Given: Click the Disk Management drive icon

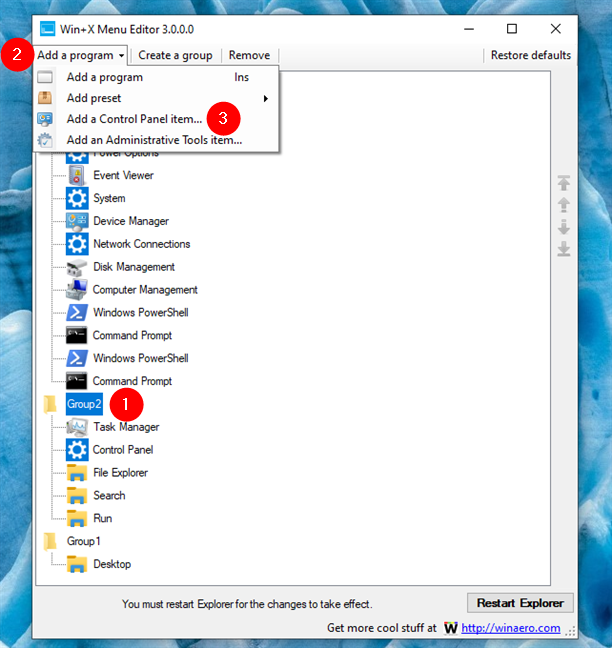Looking at the screenshot, I should tap(77, 267).
